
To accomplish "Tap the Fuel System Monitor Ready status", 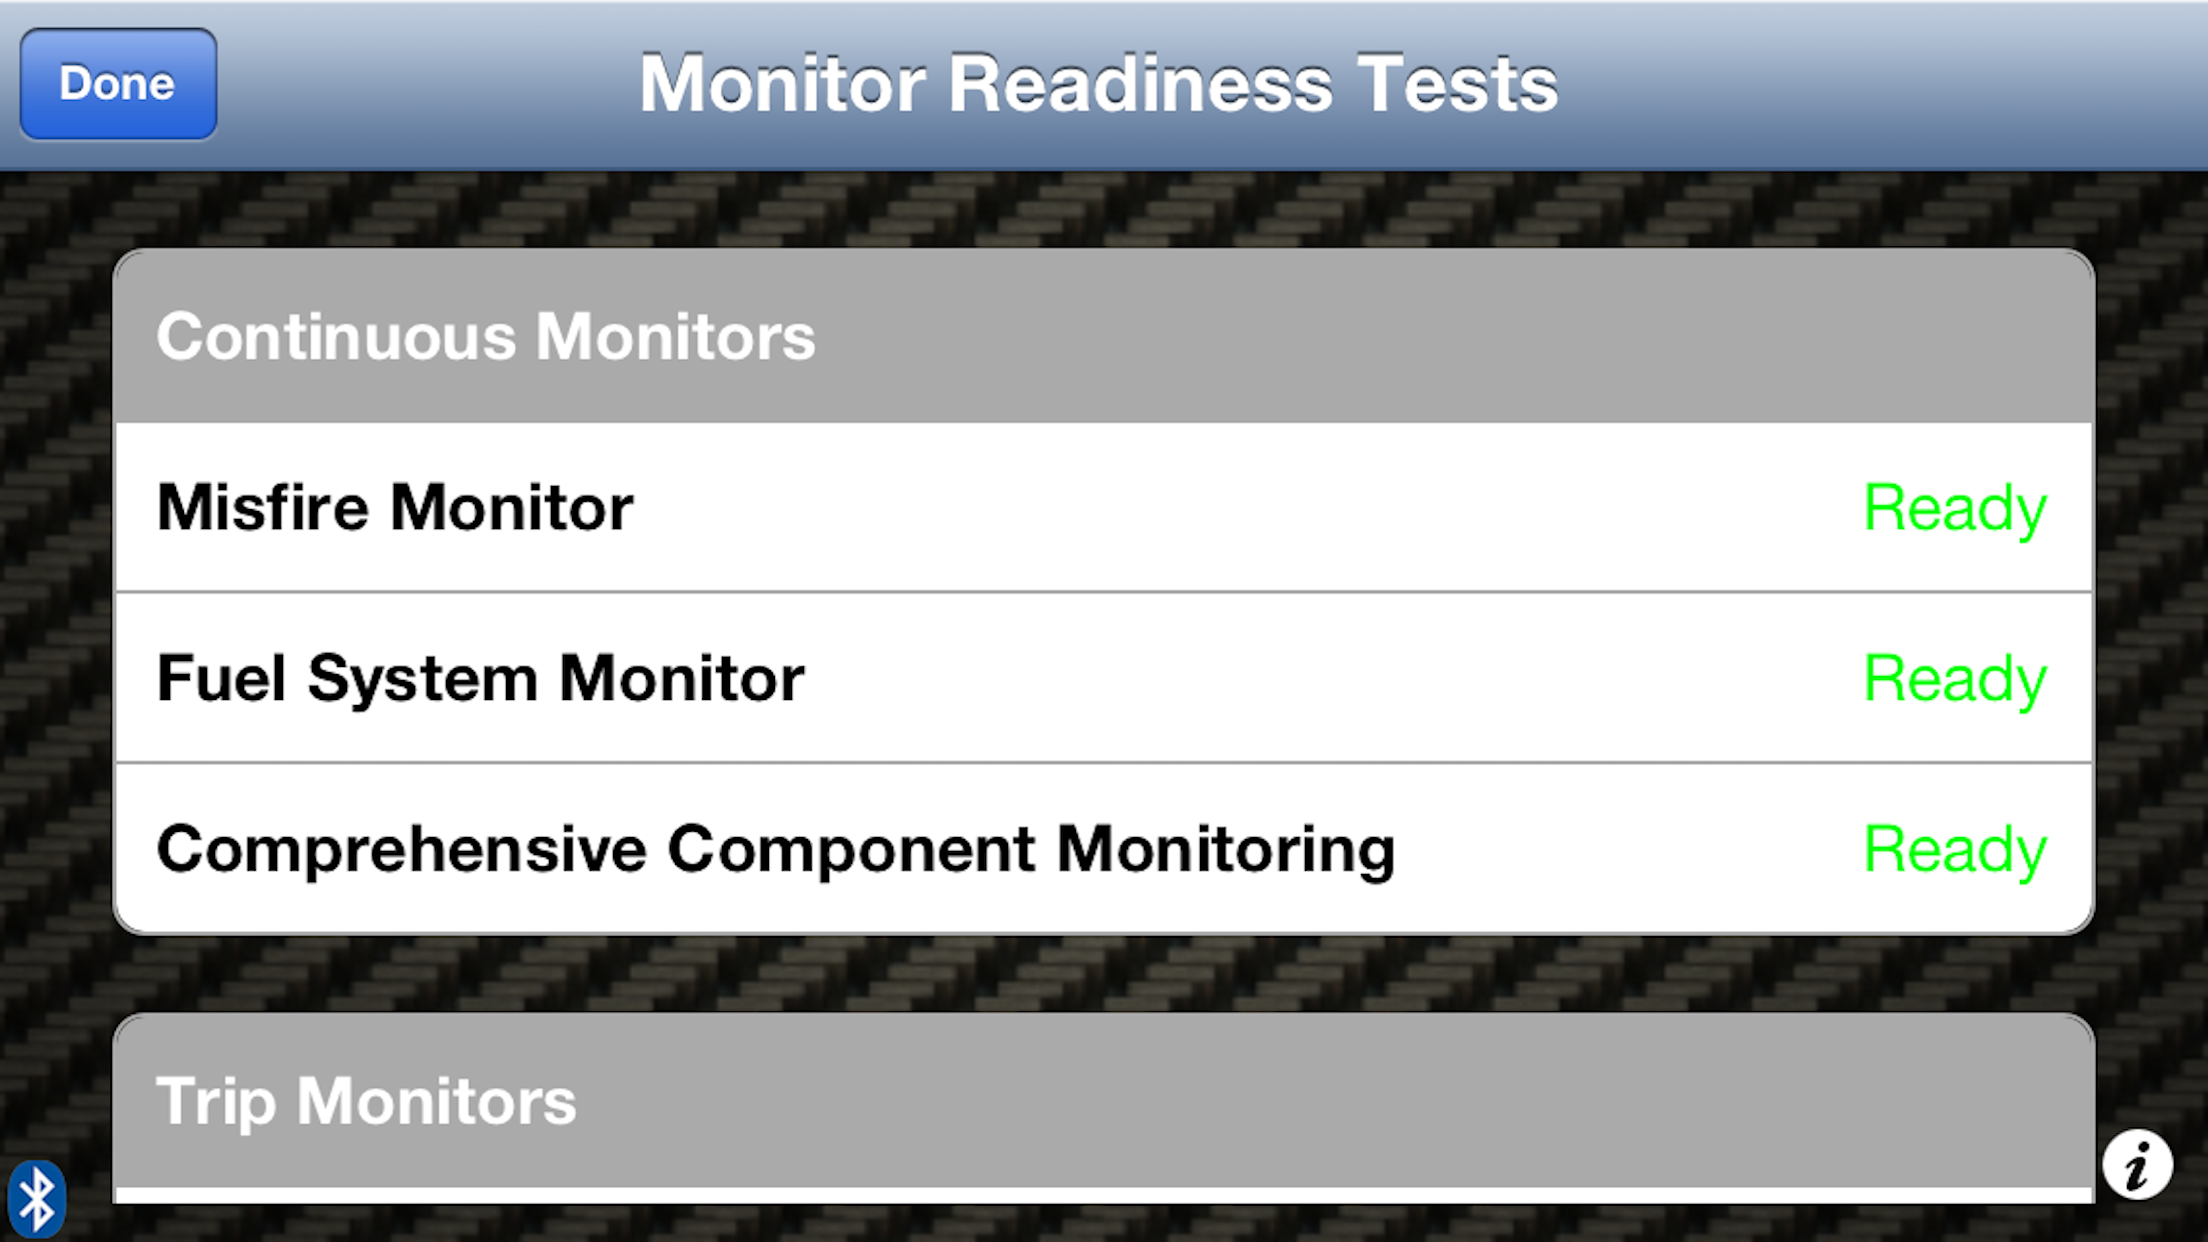I will click(1954, 679).
